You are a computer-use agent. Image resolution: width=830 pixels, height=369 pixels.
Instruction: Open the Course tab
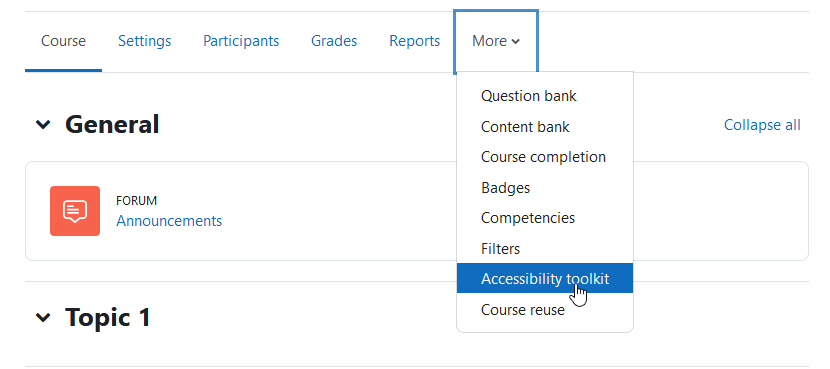pyautogui.click(x=64, y=41)
